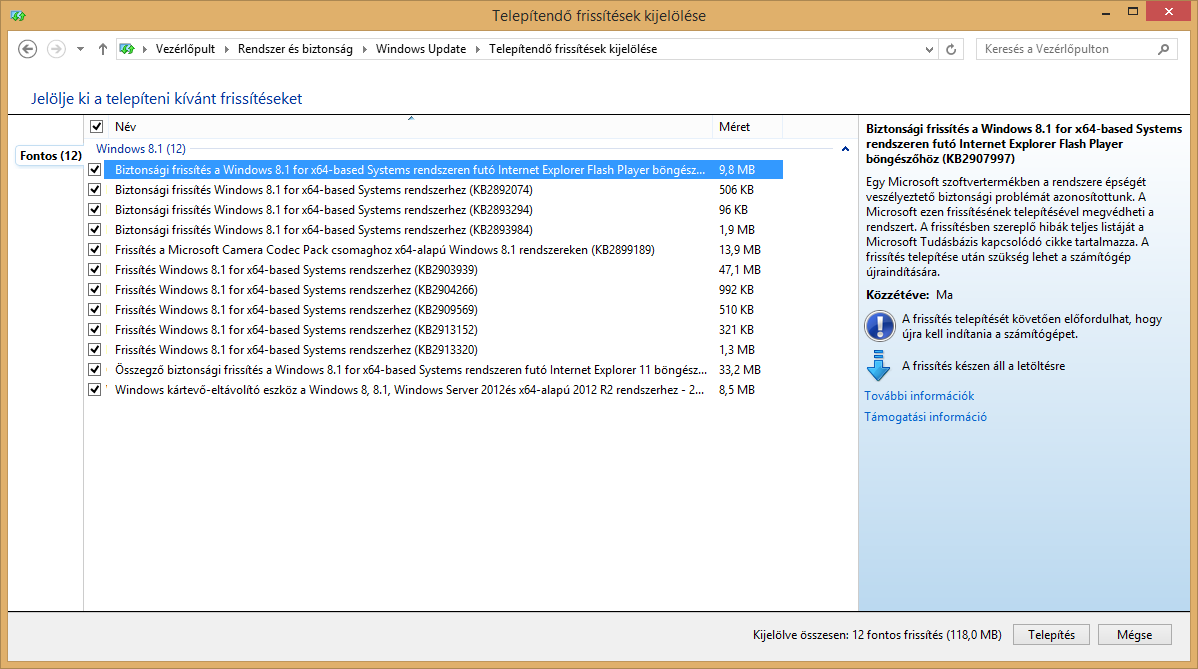Image resolution: width=1198 pixels, height=669 pixels.
Task: Open address bar history dropdown
Action: 929,49
